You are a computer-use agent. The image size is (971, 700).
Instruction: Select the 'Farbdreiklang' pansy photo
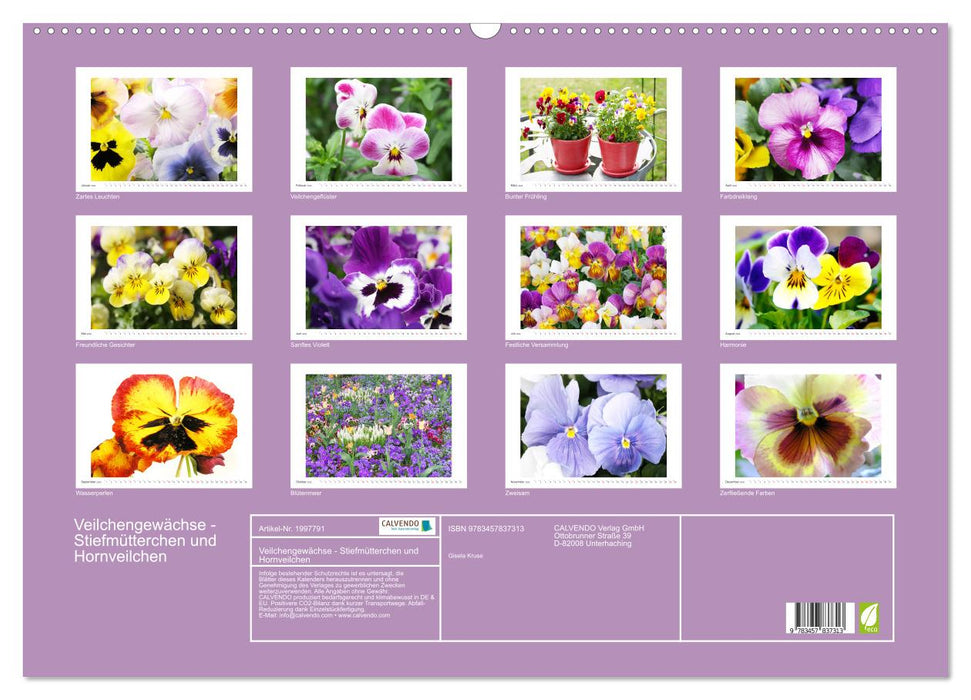coord(808,129)
